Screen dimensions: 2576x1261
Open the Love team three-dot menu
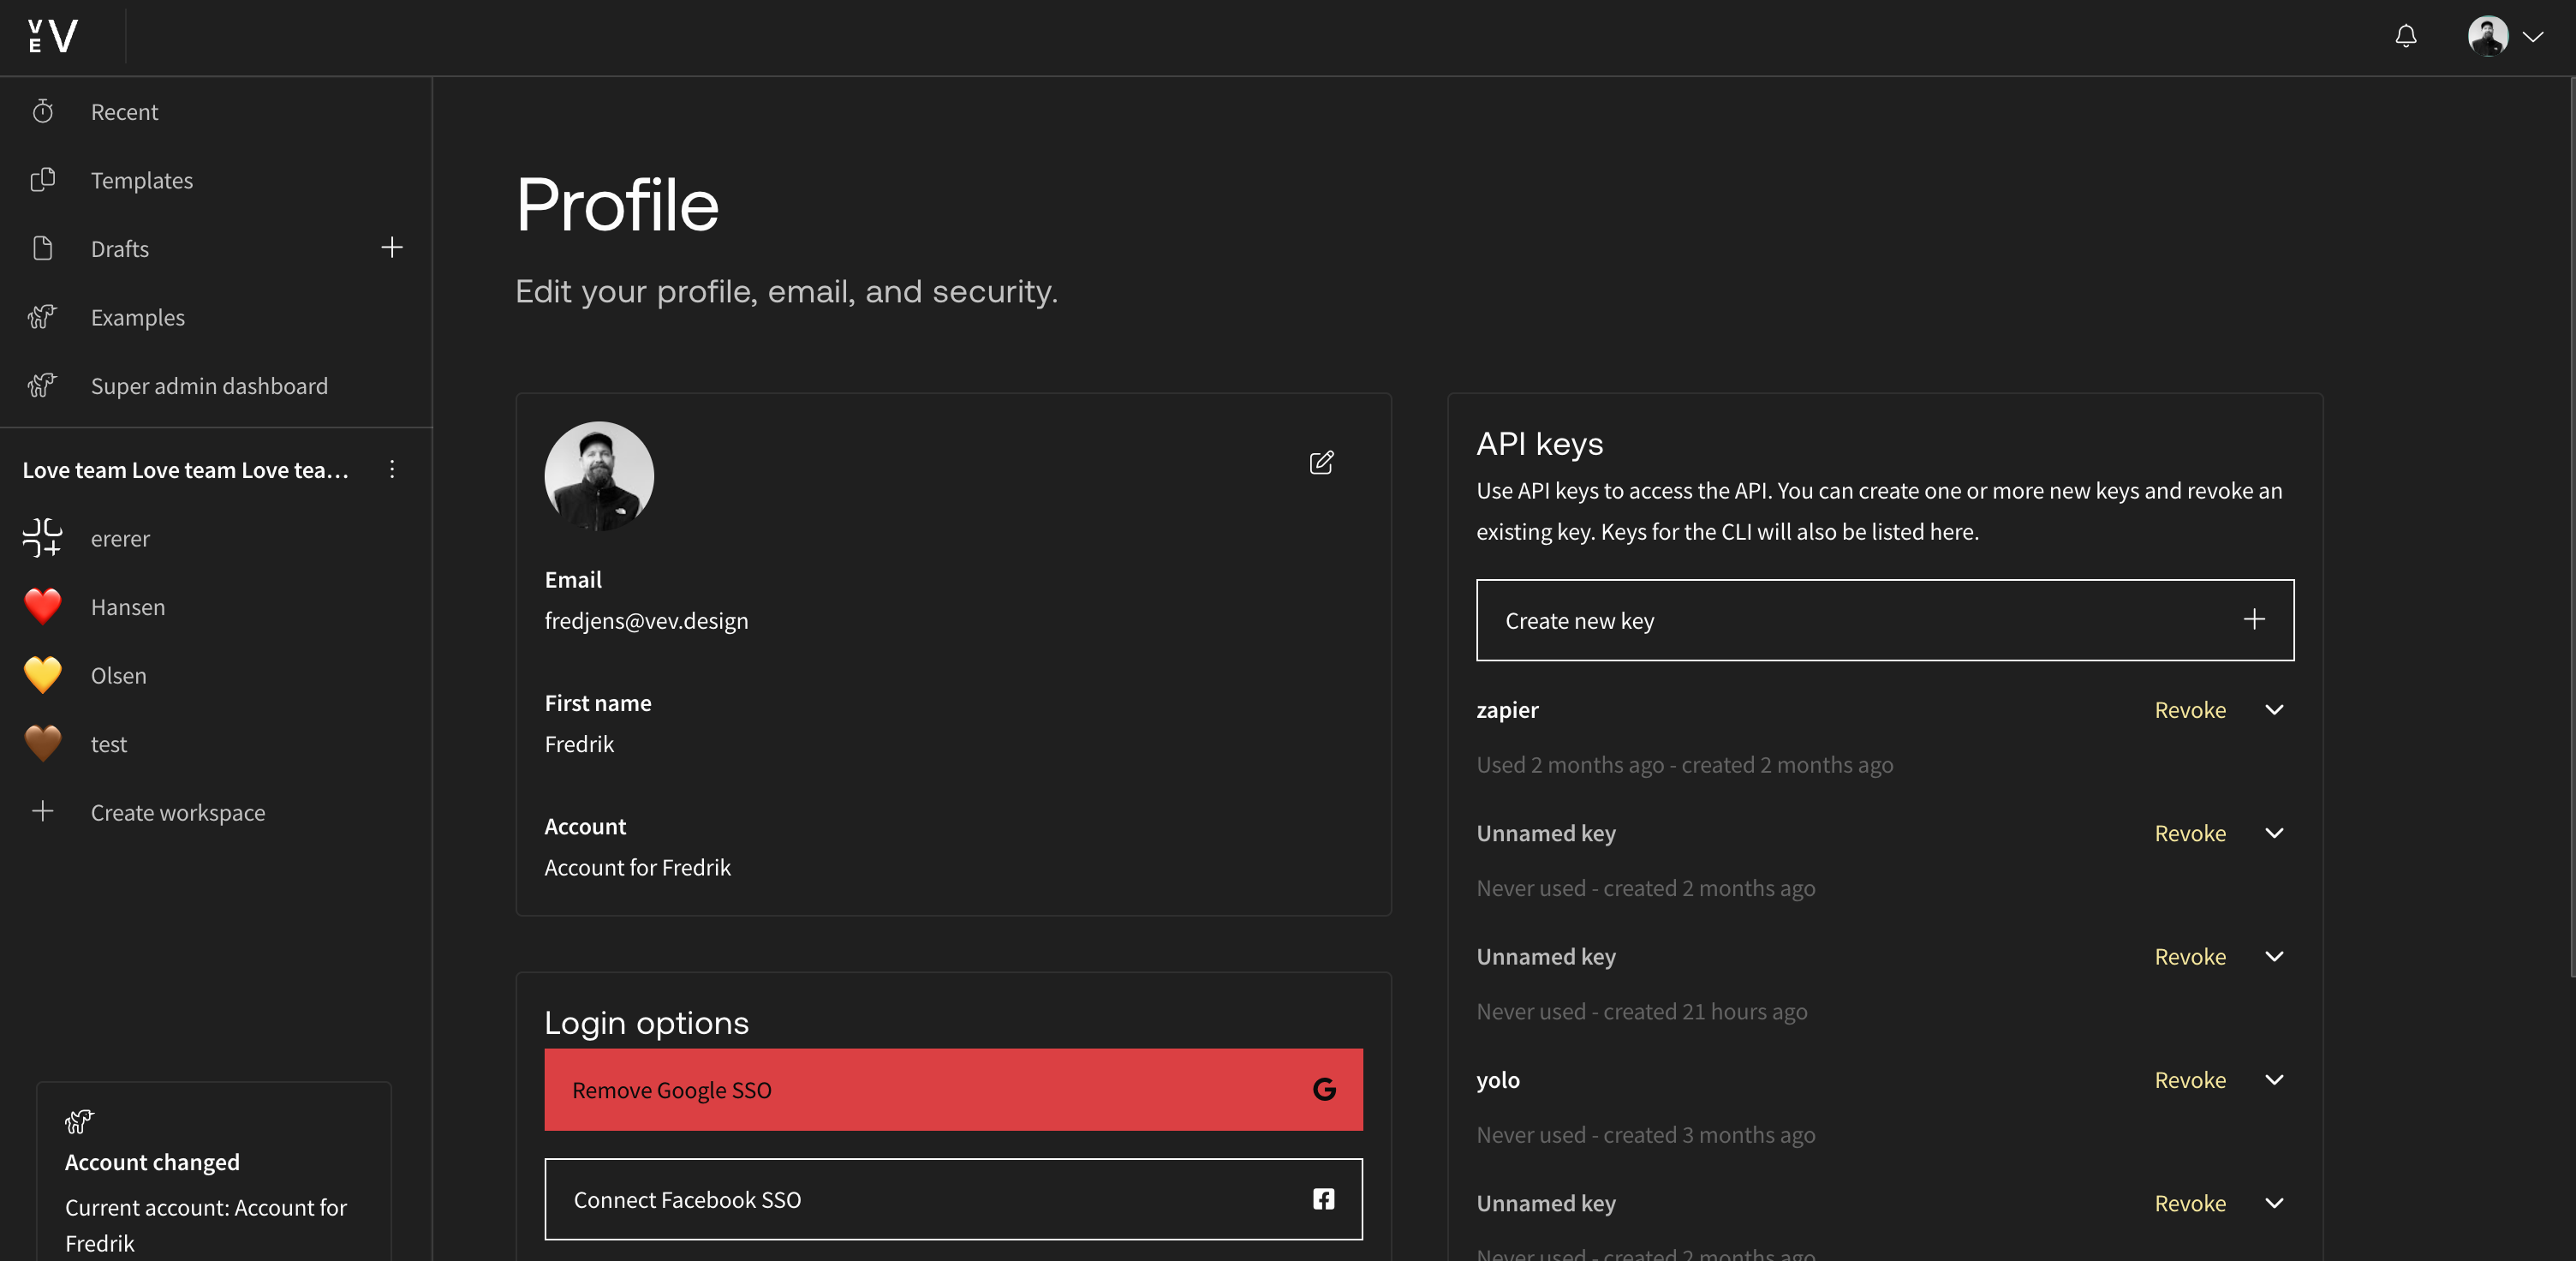coord(391,469)
